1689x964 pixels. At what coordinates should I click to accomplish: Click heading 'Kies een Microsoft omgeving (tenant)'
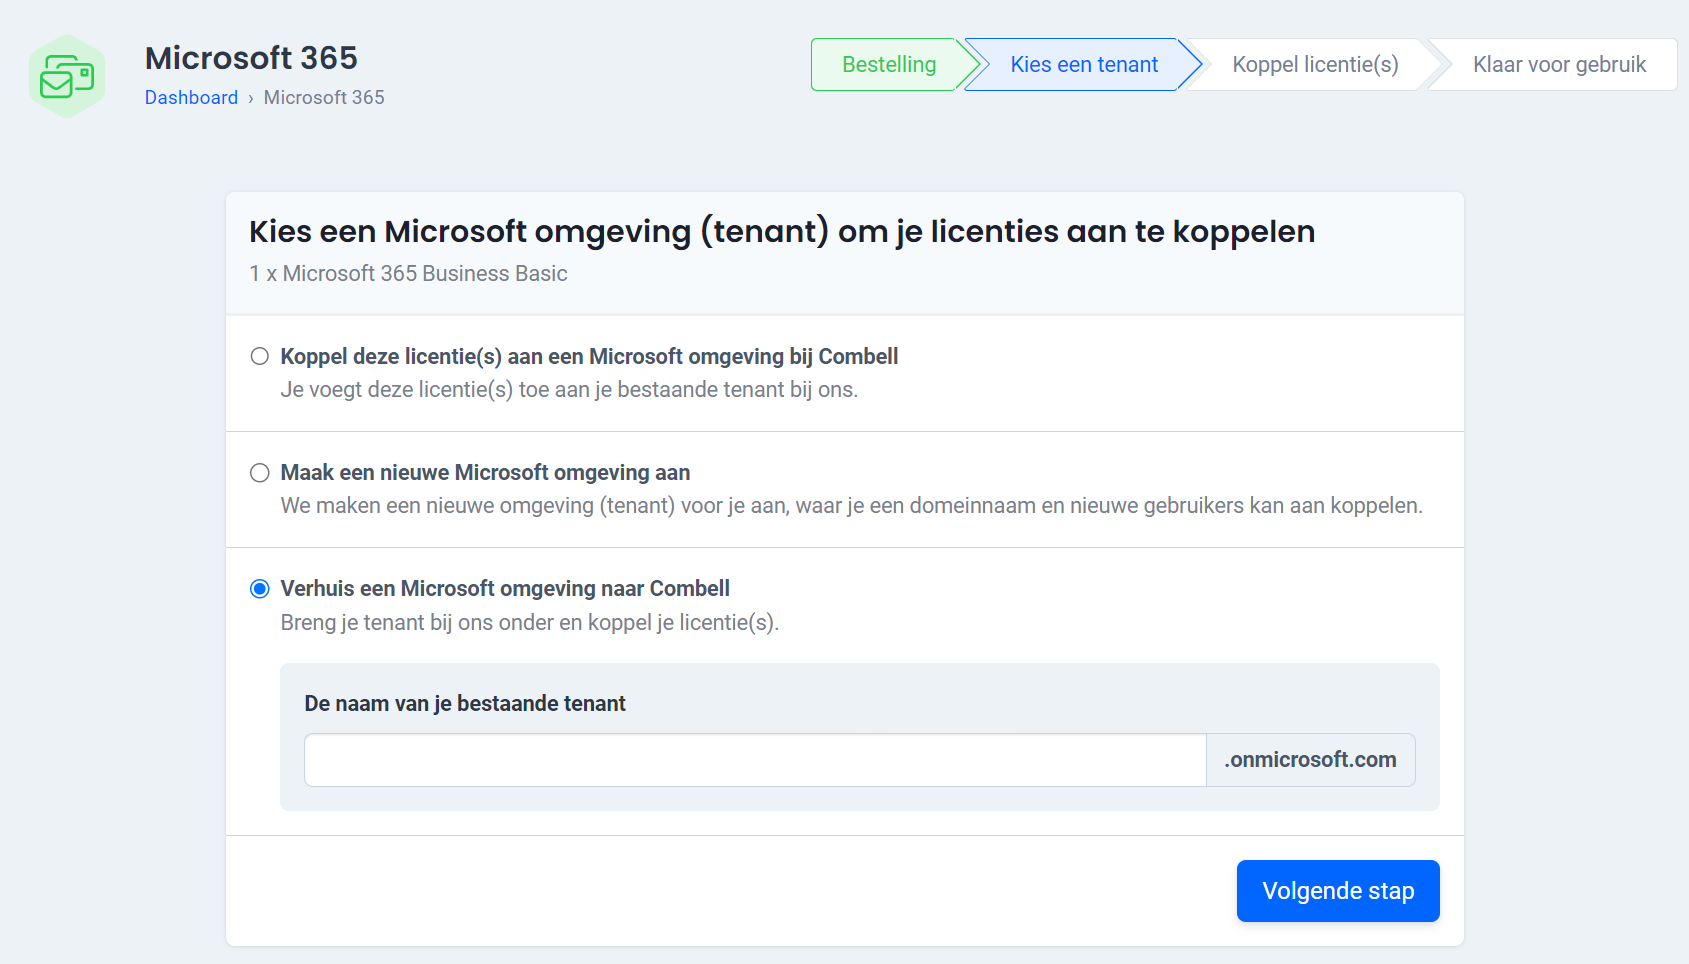point(782,231)
